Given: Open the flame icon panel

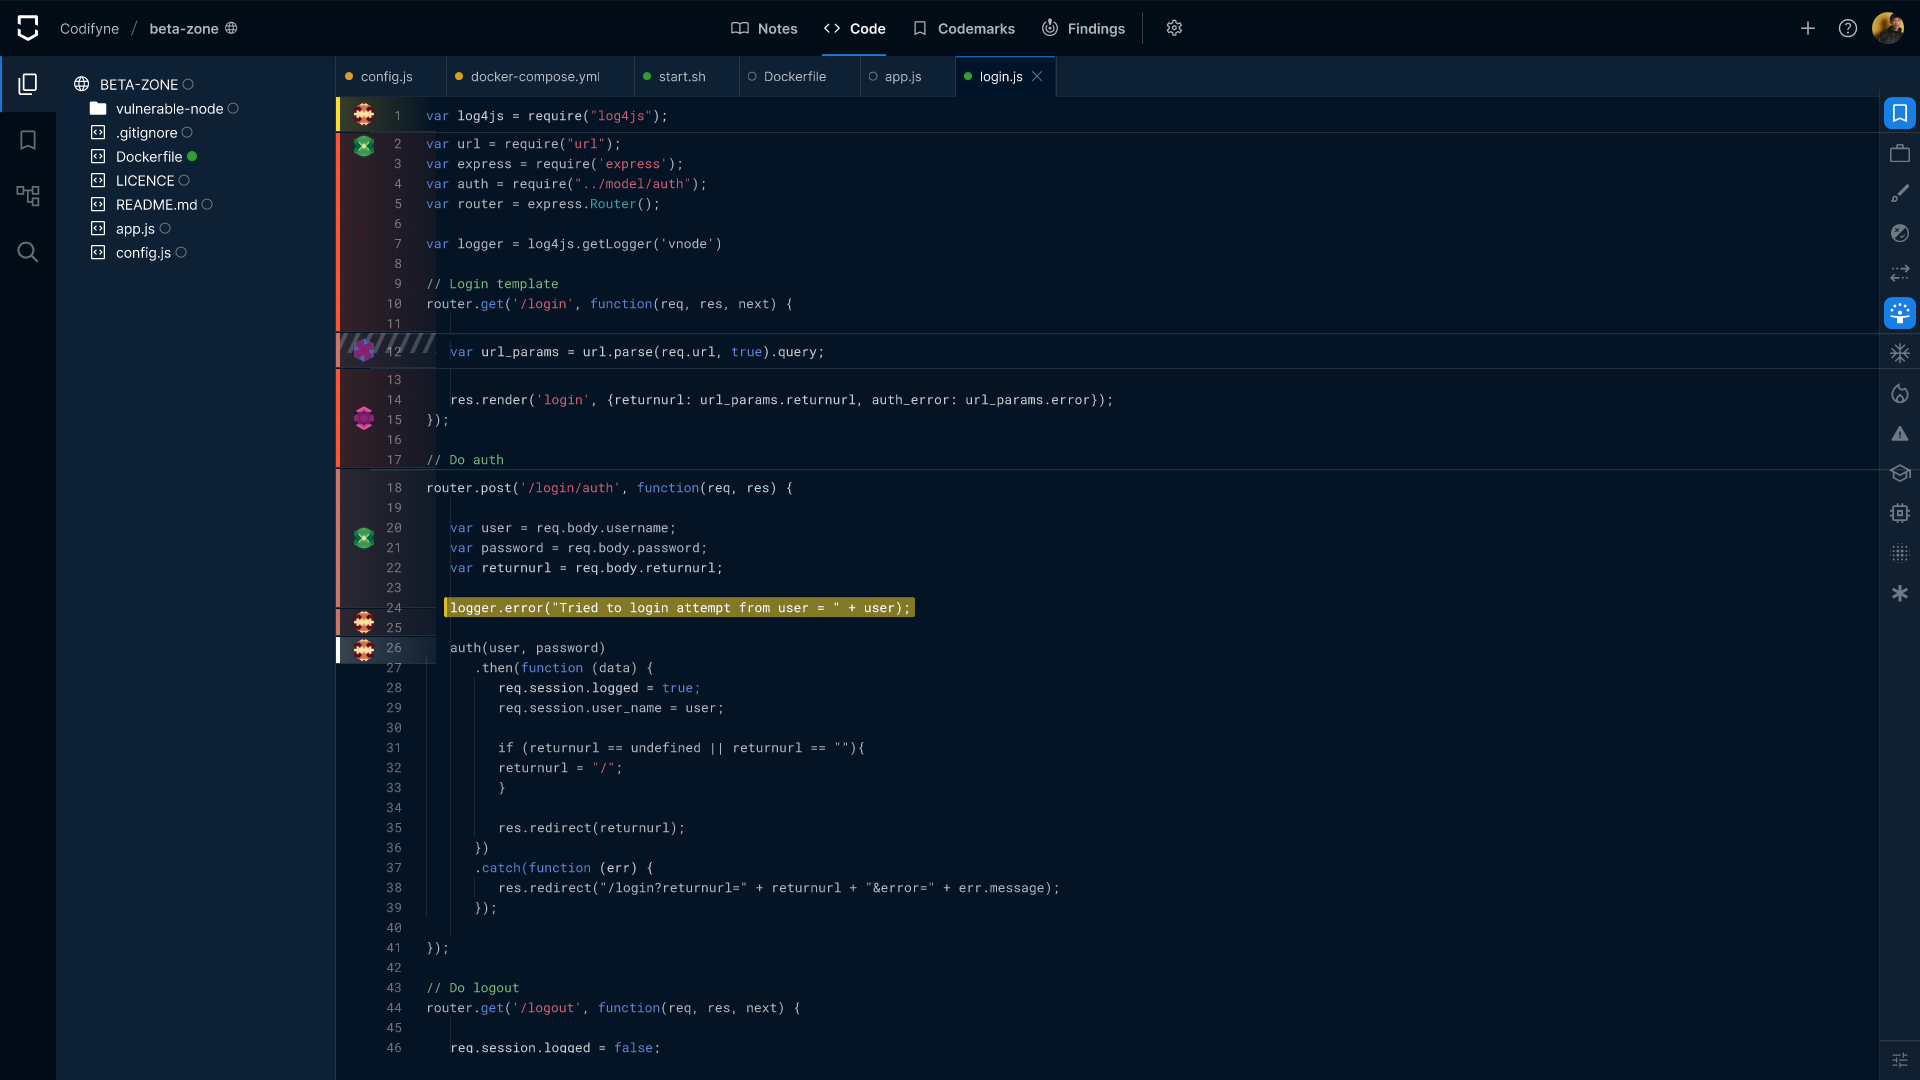Looking at the screenshot, I should (1899, 393).
